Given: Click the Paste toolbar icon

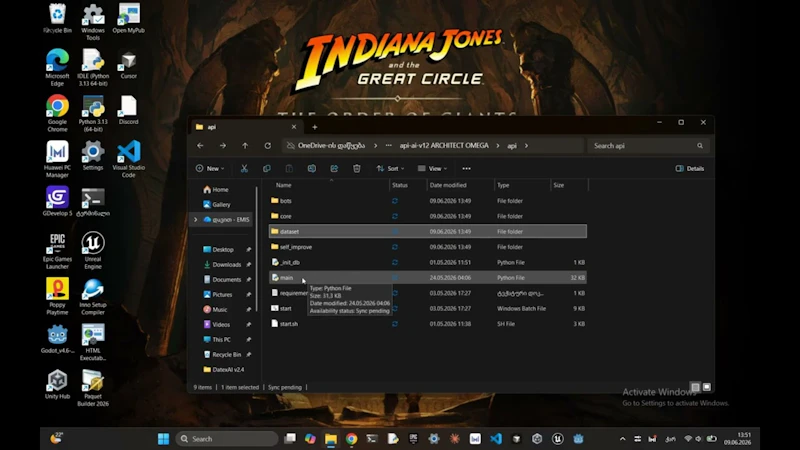Looking at the screenshot, I should pyautogui.click(x=289, y=168).
